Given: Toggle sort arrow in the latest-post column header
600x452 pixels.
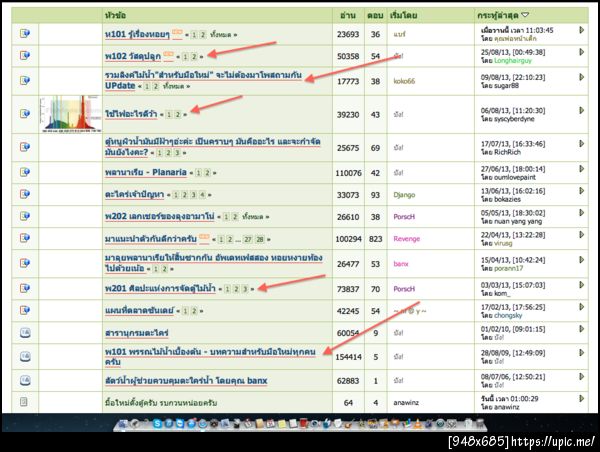Looking at the screenshot, I should tap(525, 15).
